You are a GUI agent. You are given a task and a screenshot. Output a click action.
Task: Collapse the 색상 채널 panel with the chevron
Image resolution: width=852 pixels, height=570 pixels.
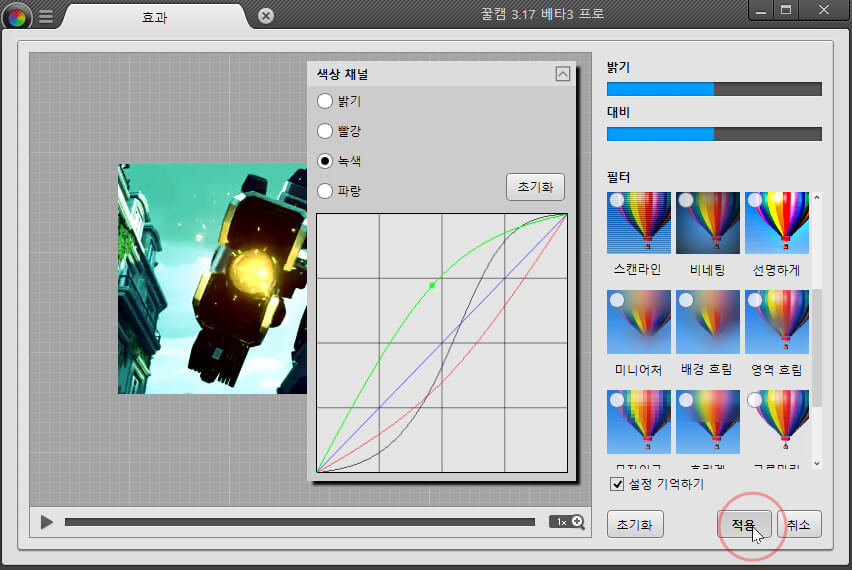click(562, 74)
